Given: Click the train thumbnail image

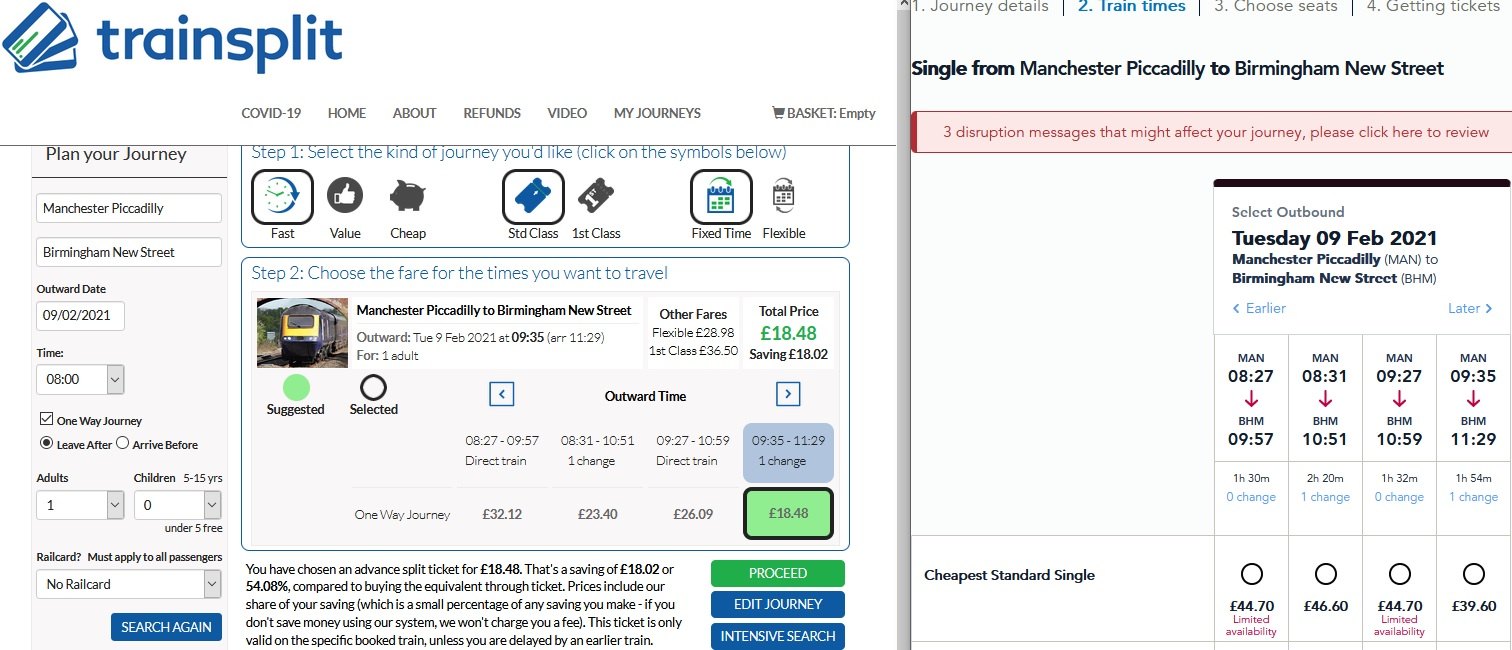Looking at the screenshot, I should (x=302, y=333).
